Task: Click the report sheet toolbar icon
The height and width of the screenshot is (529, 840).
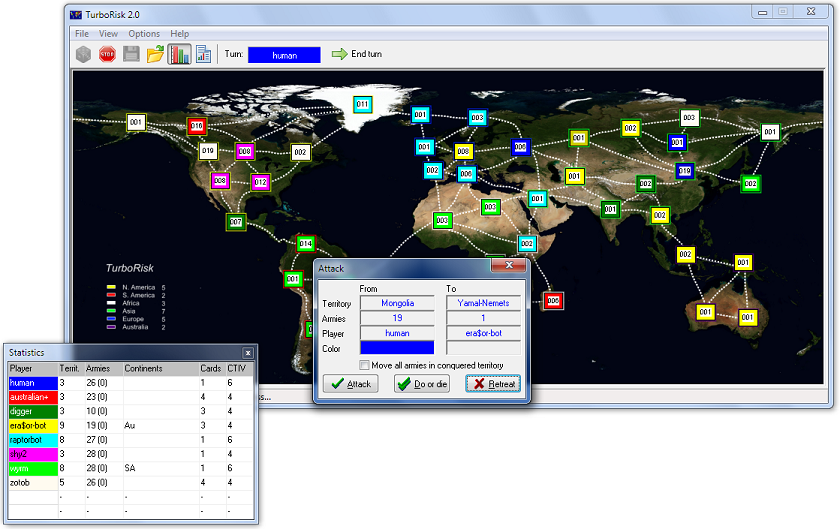Action: pos(204,54)
